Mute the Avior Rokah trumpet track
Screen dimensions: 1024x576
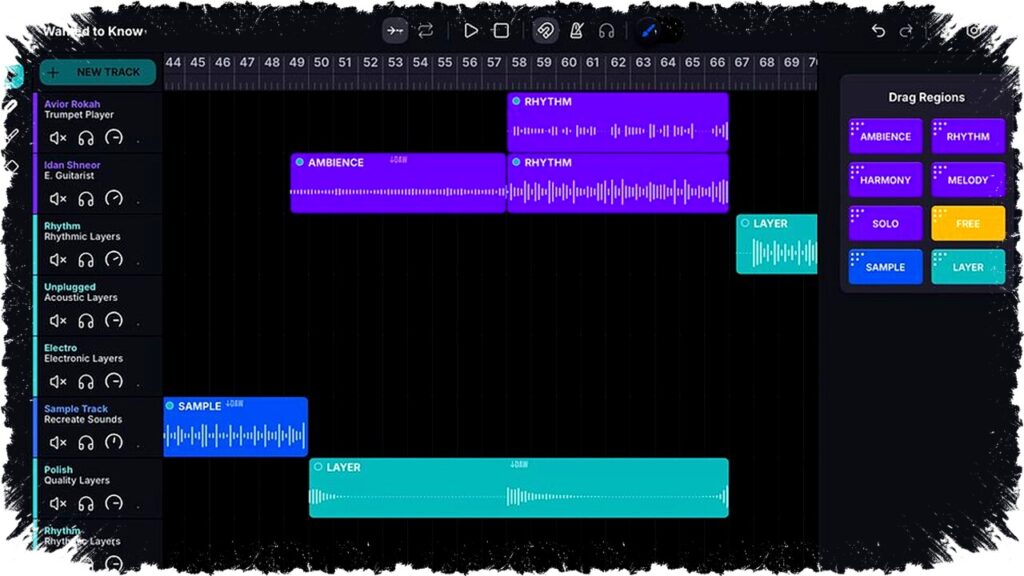pyautogui.click(x=57, y=138)
